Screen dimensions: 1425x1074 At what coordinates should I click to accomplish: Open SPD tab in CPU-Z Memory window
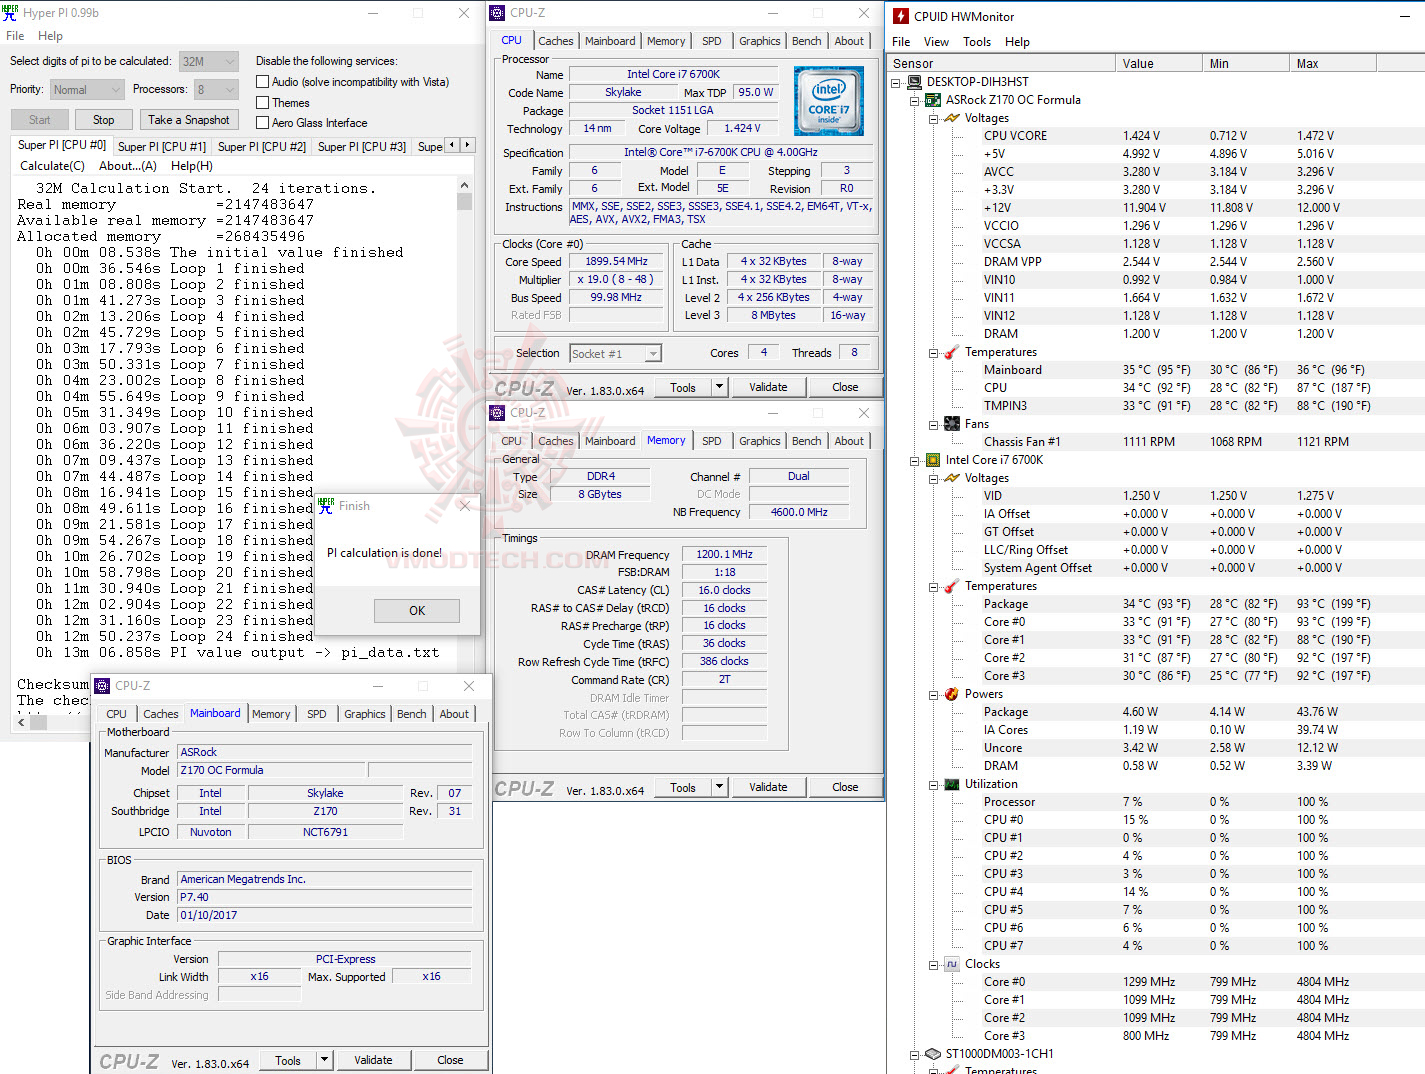(x=712, y=441)
